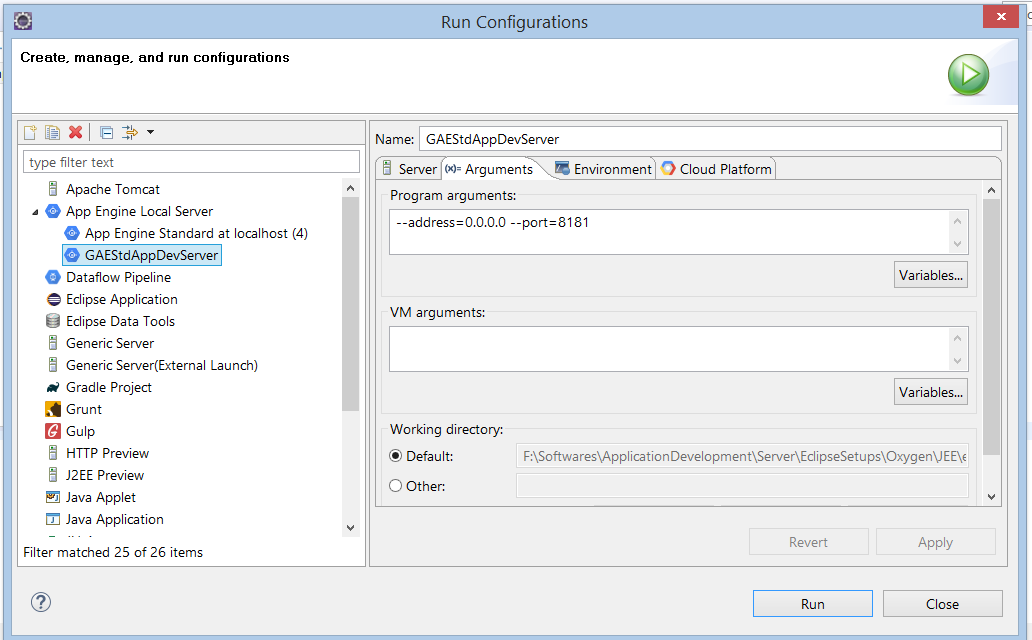Switch to the Server tab

pyautogui.click(x=409, y=169)
